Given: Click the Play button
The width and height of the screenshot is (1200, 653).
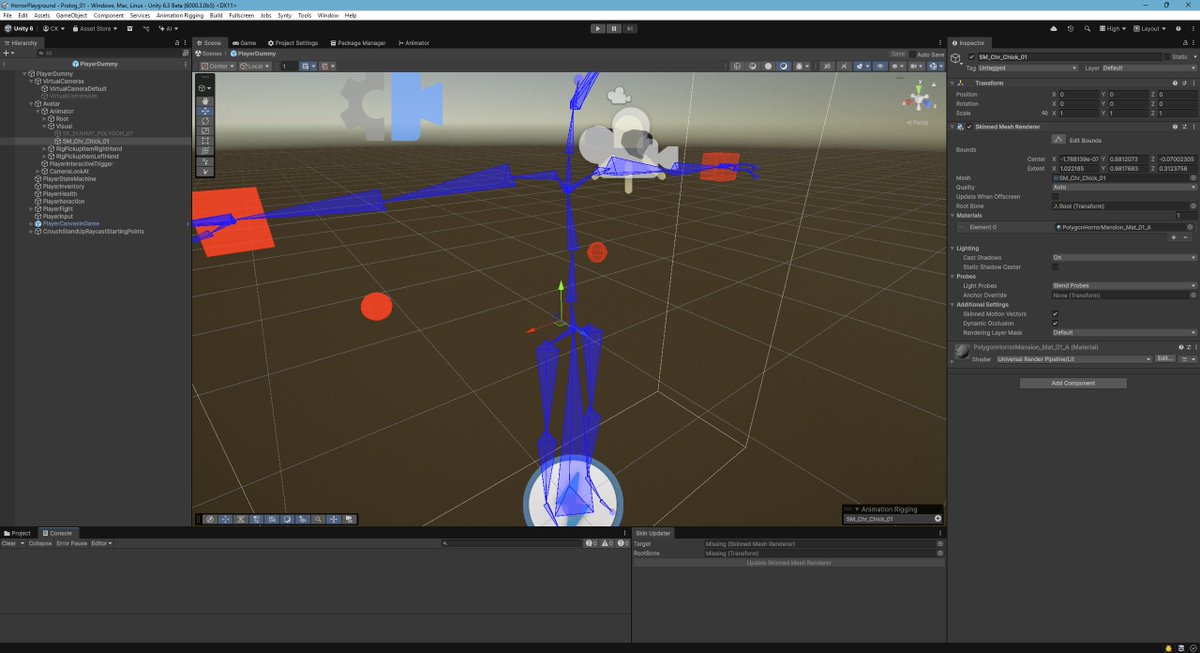Looking at the screenshot, I should click(598, 29).
